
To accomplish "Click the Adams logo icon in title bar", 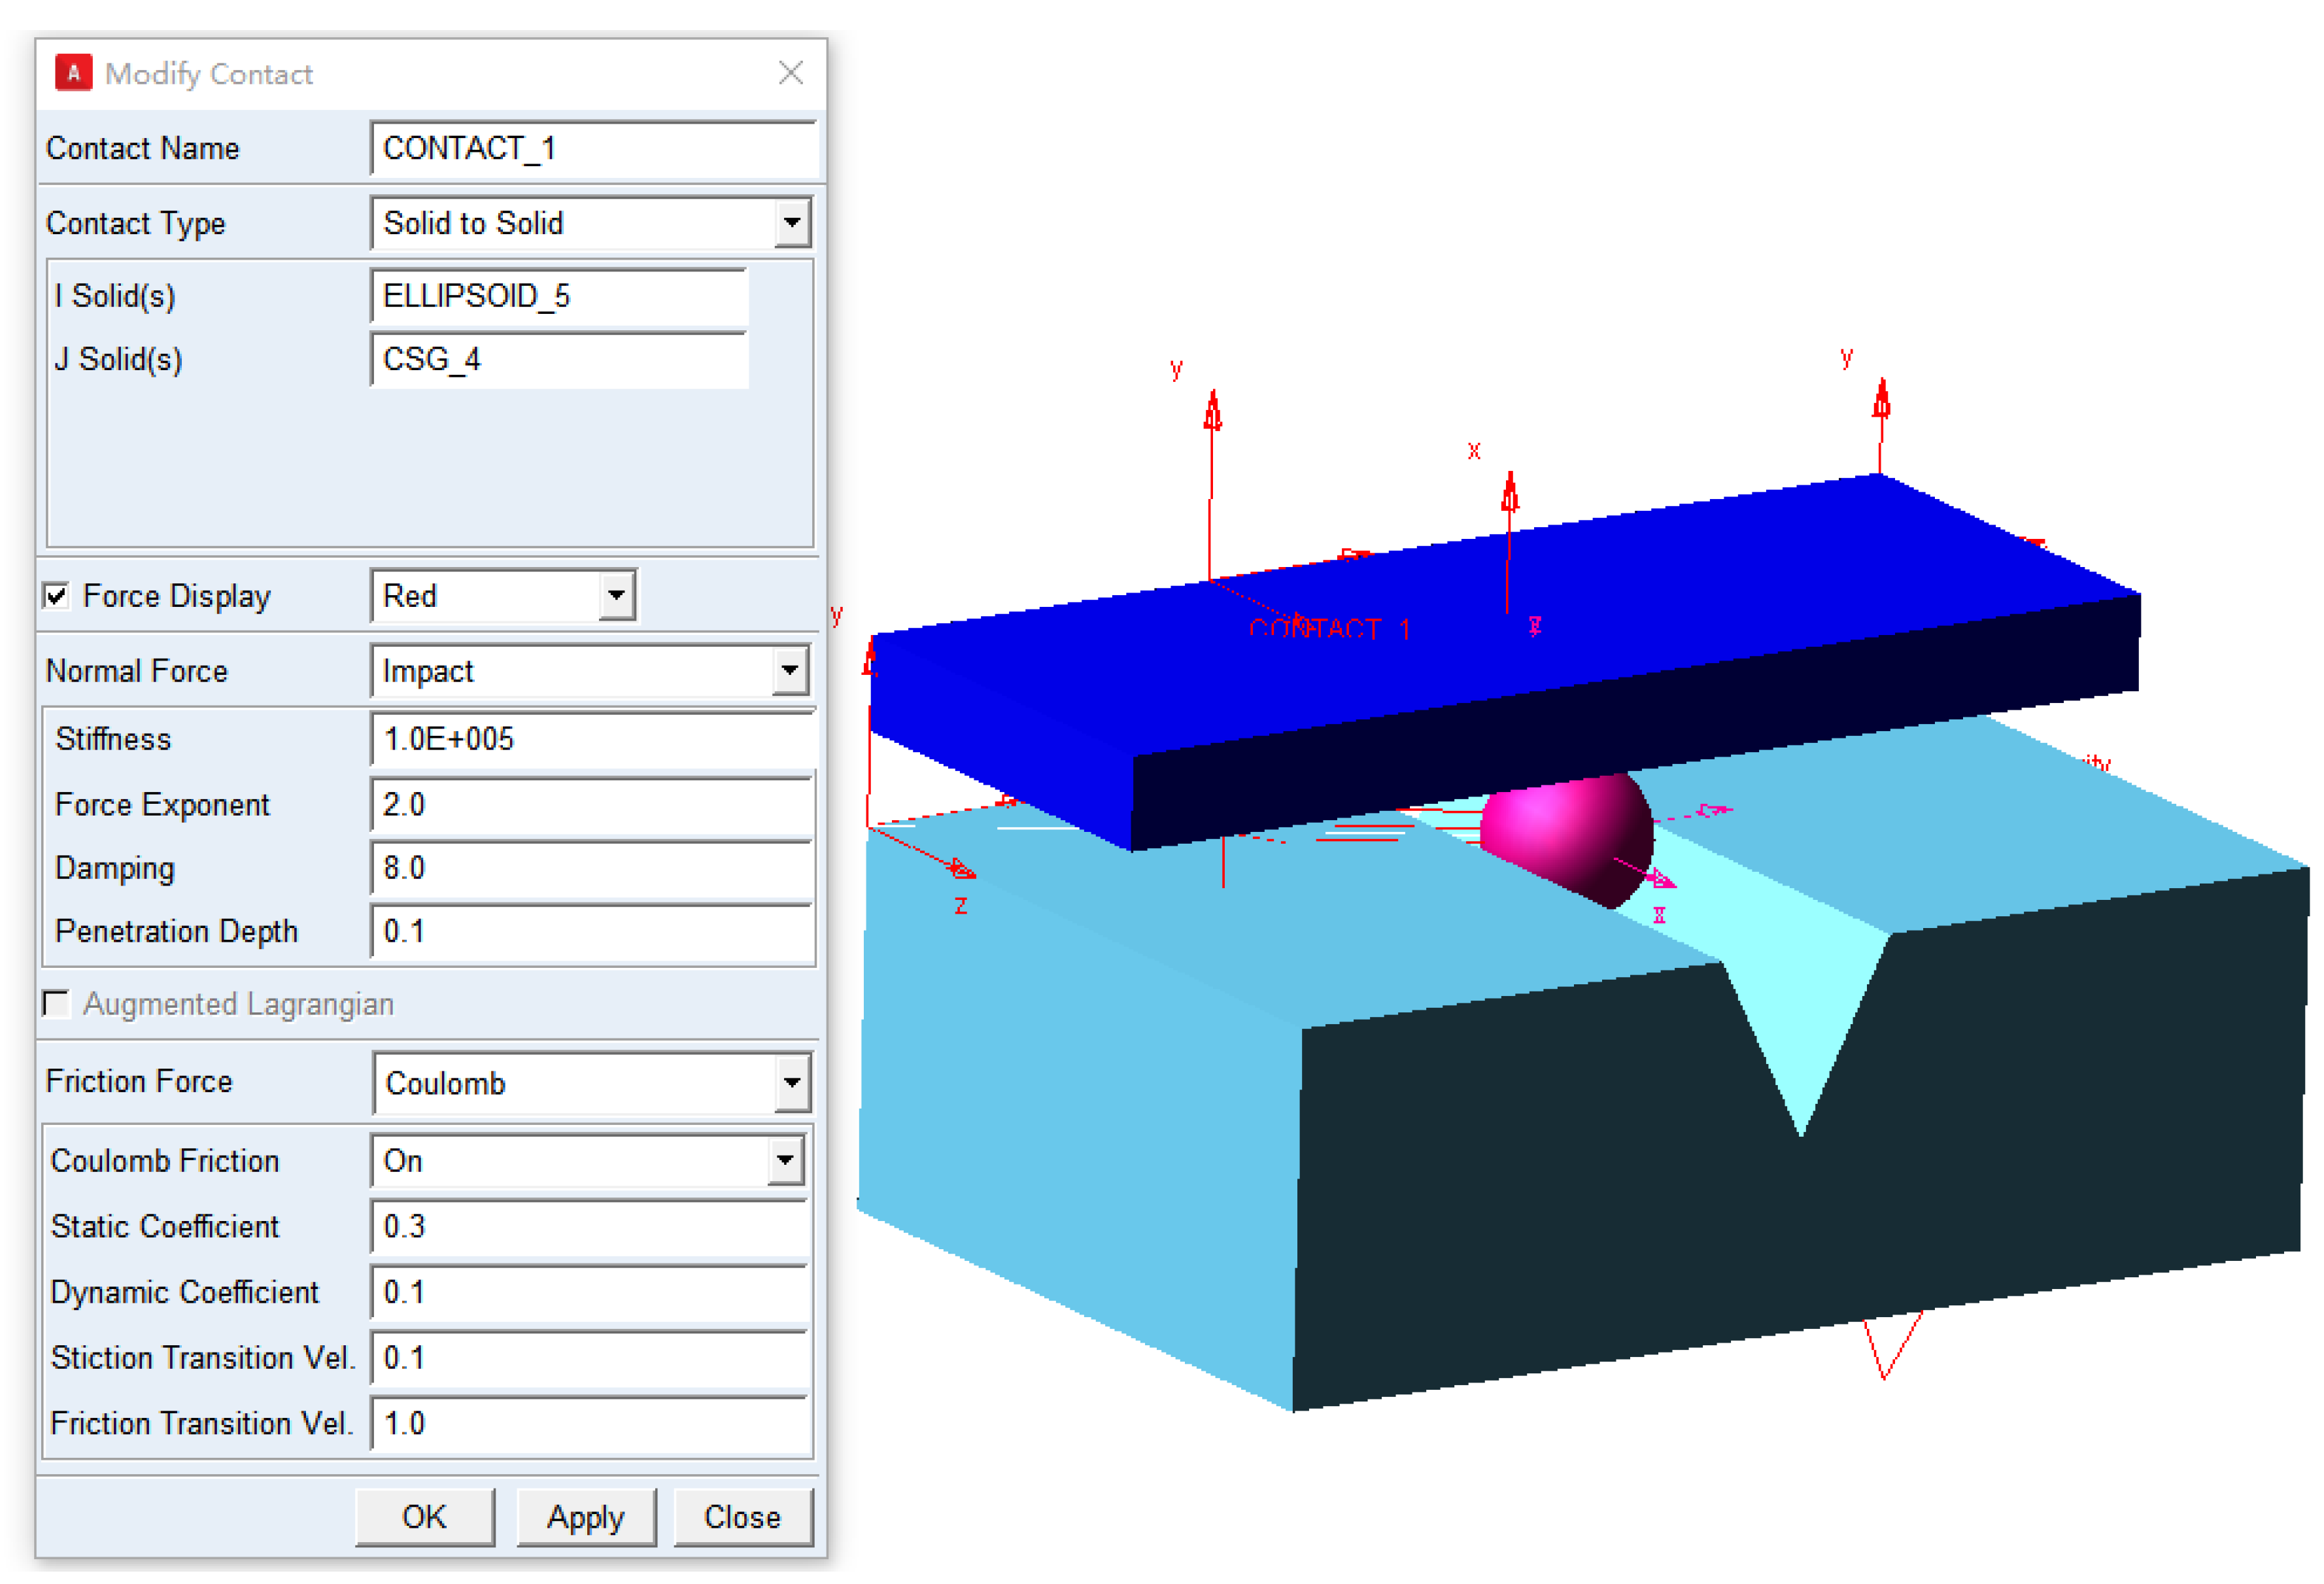I will pos(73,73).
